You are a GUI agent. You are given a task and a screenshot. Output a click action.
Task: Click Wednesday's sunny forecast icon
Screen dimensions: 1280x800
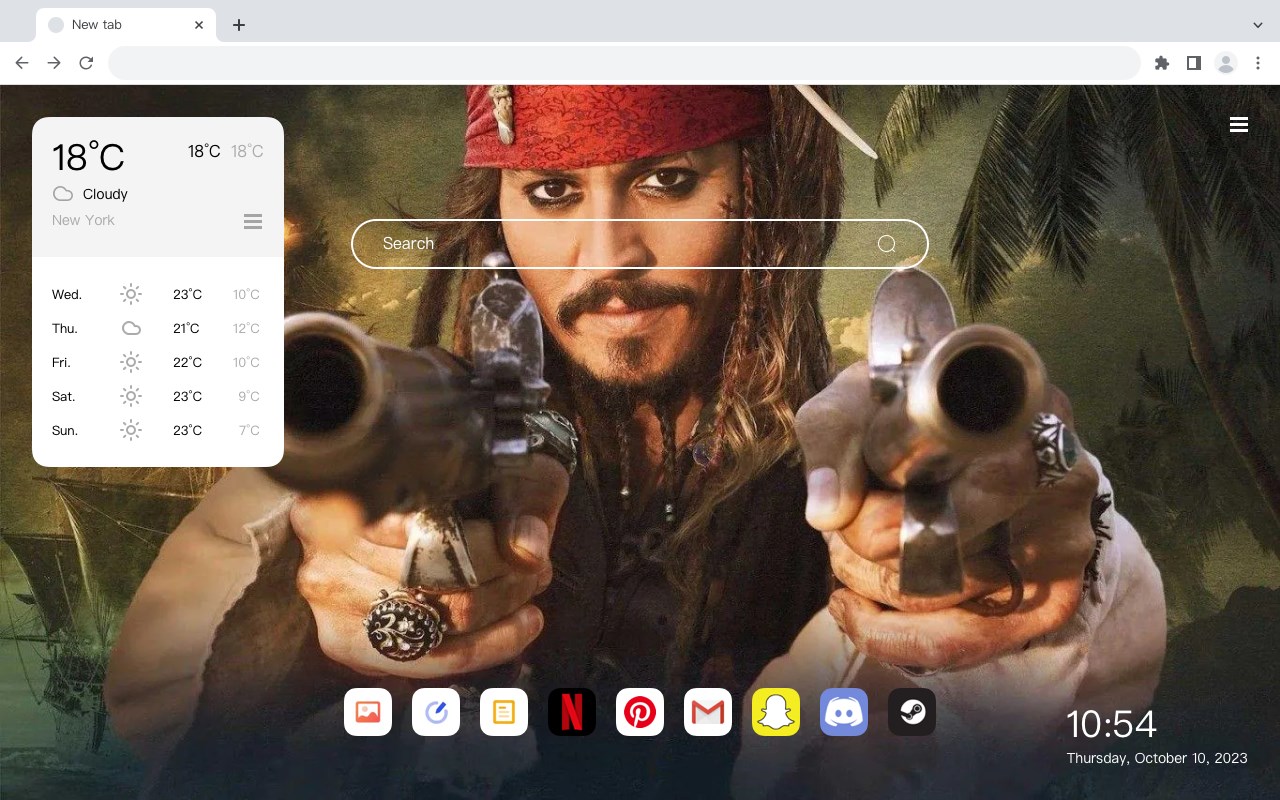[131, 294]
